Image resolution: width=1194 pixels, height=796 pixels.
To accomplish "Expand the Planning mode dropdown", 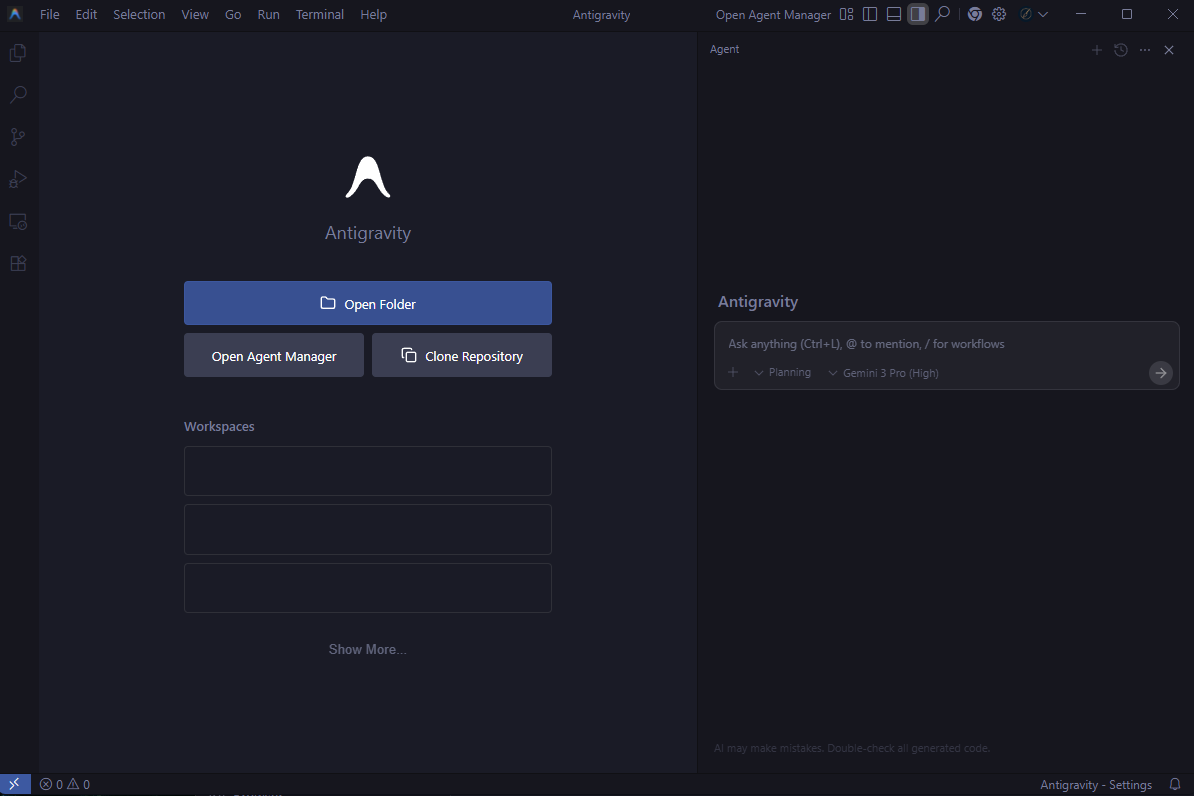I will coord(783,372).
